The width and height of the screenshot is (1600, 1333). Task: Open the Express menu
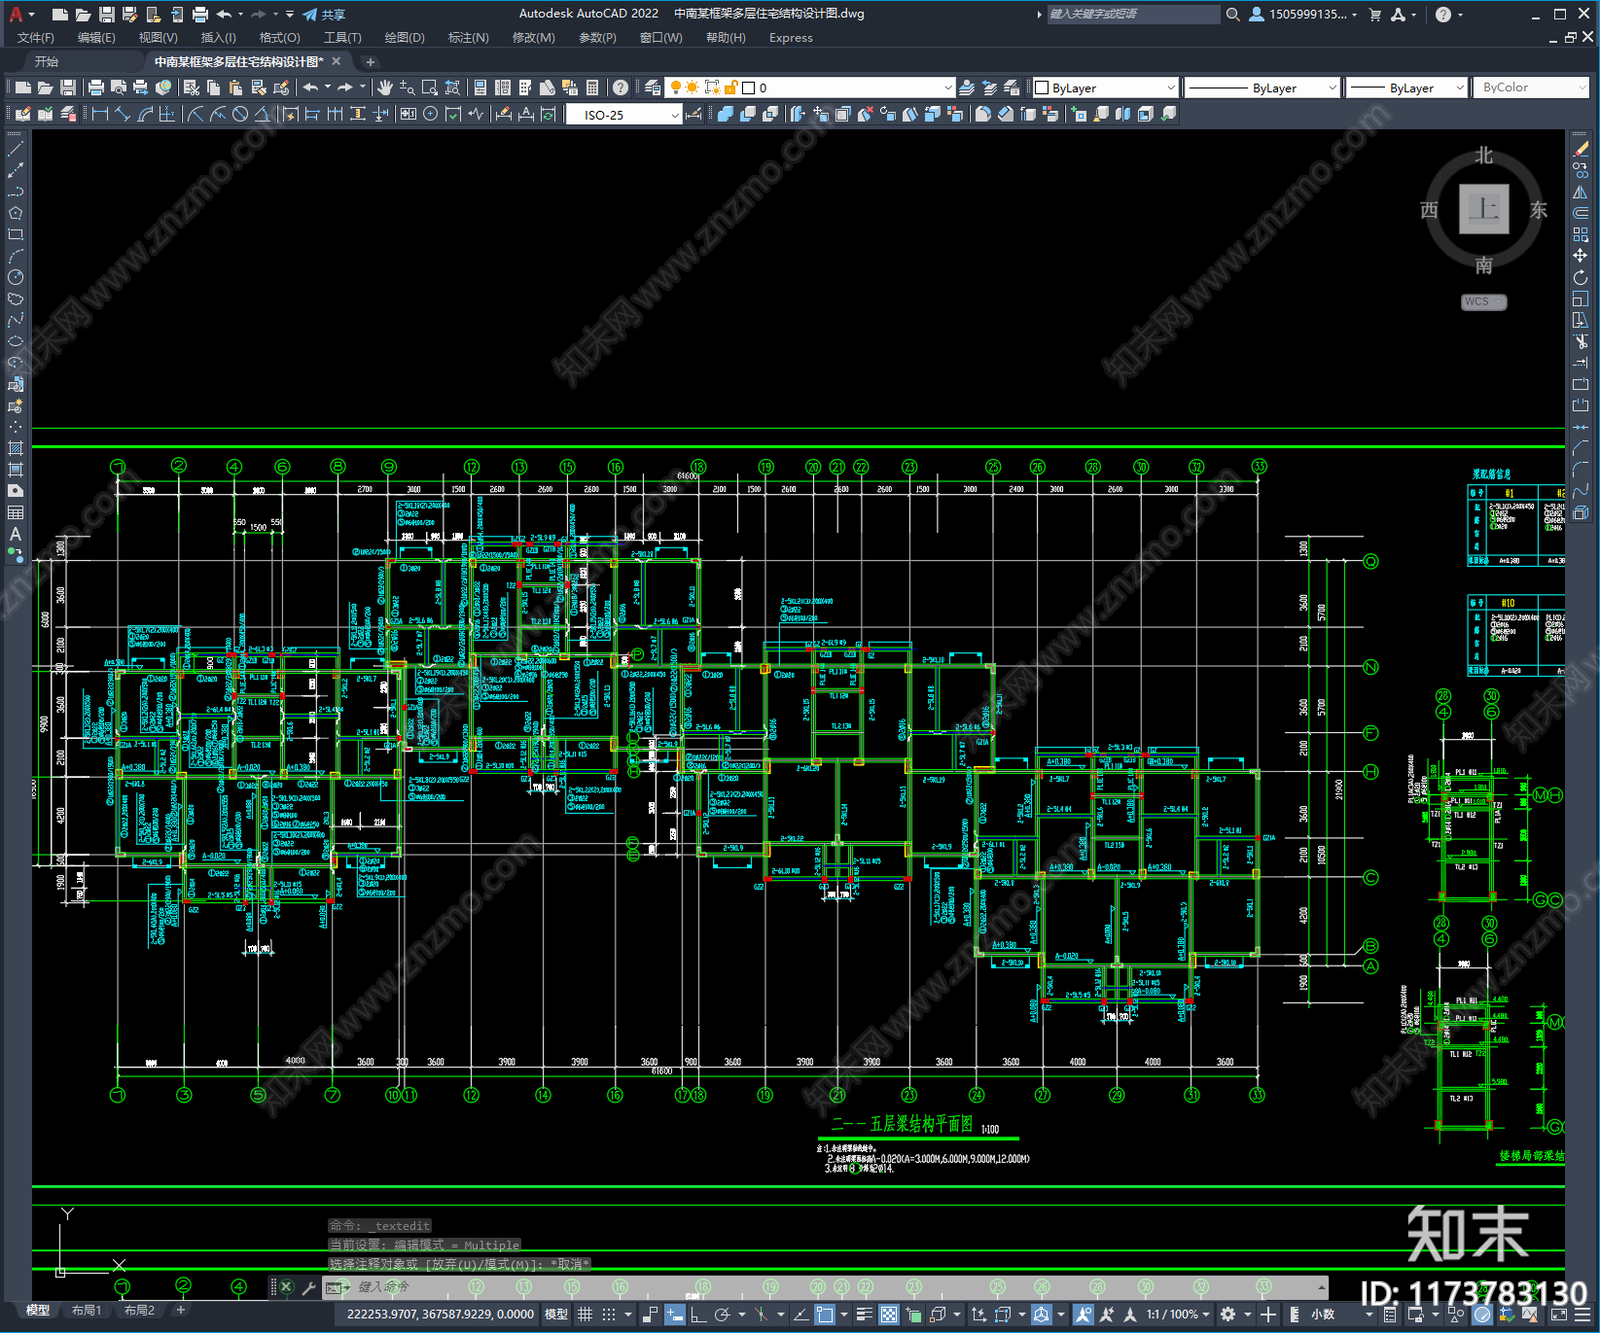point(791,38)
